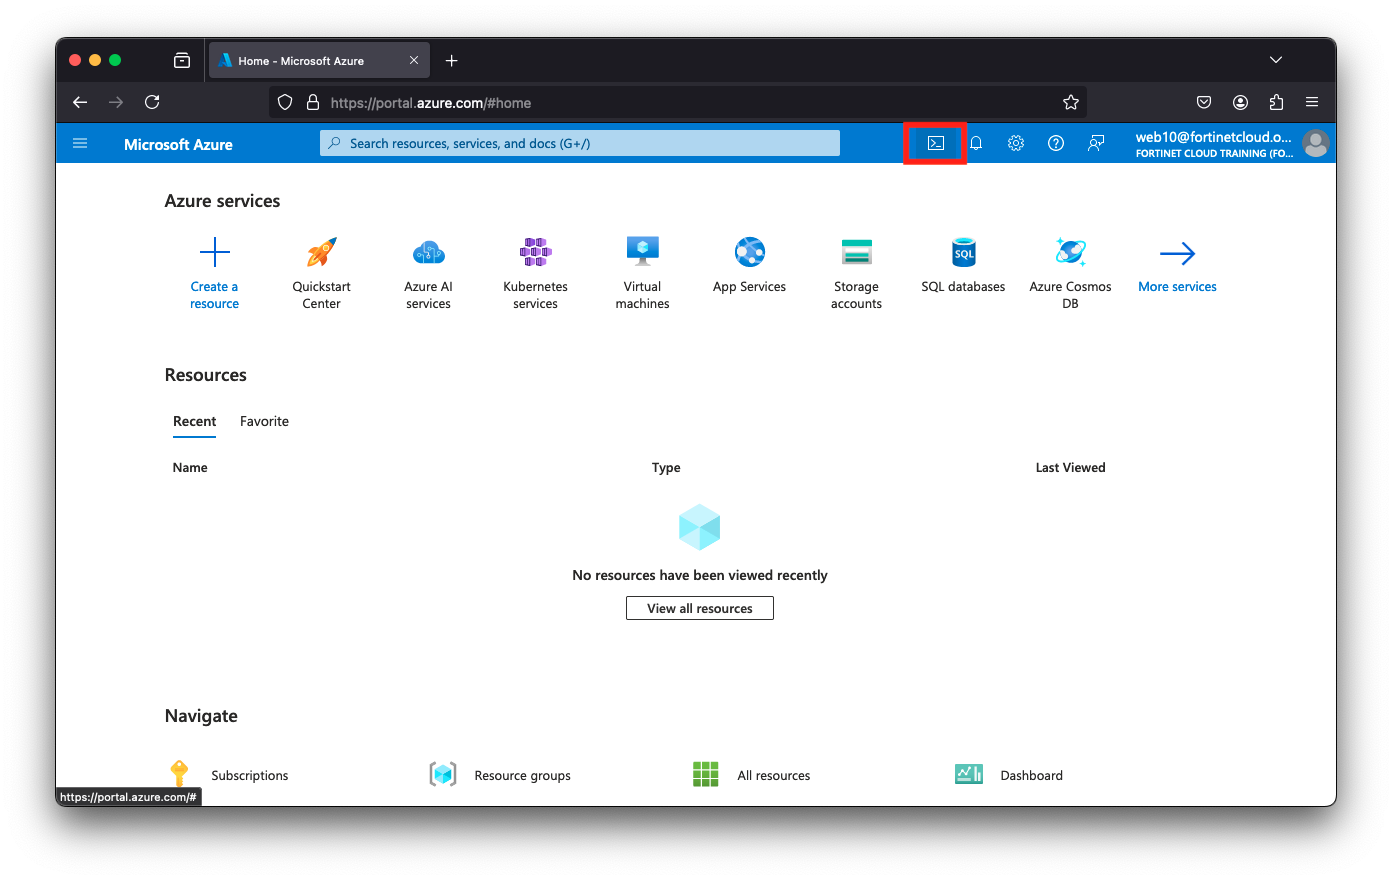The image size is (1392, 880).
Task: Click the Name column header
Action: (x=190, y=467)
